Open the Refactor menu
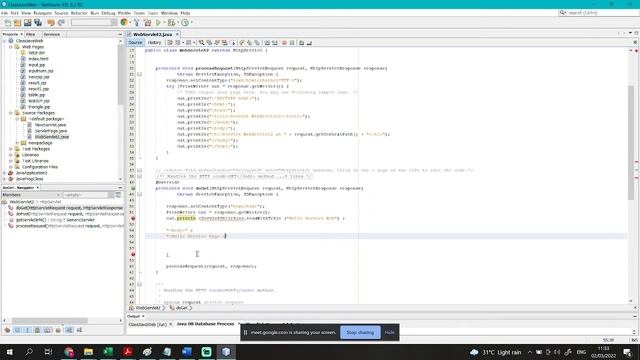The width and height of the screenshot is (640, 360). 79,13
